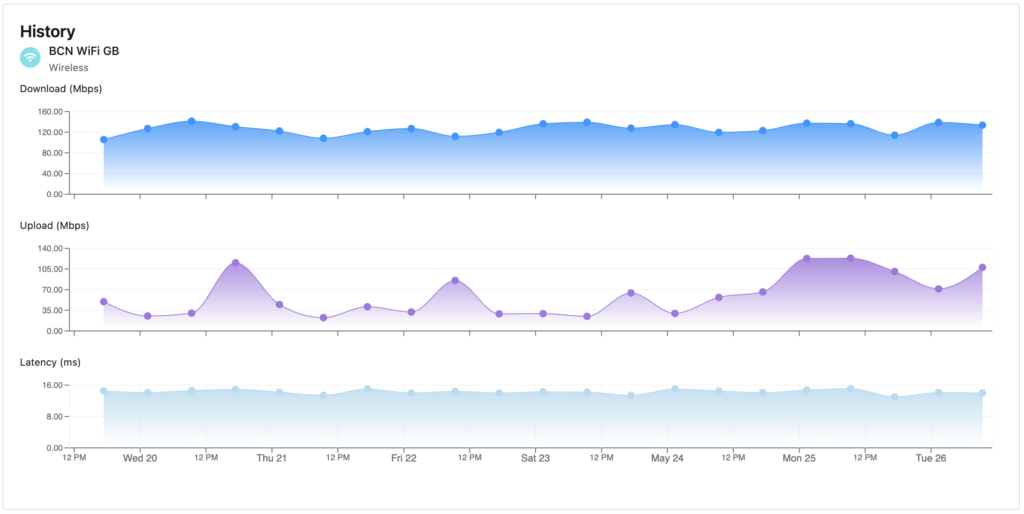Select the "History" heading

click(48, 31)
